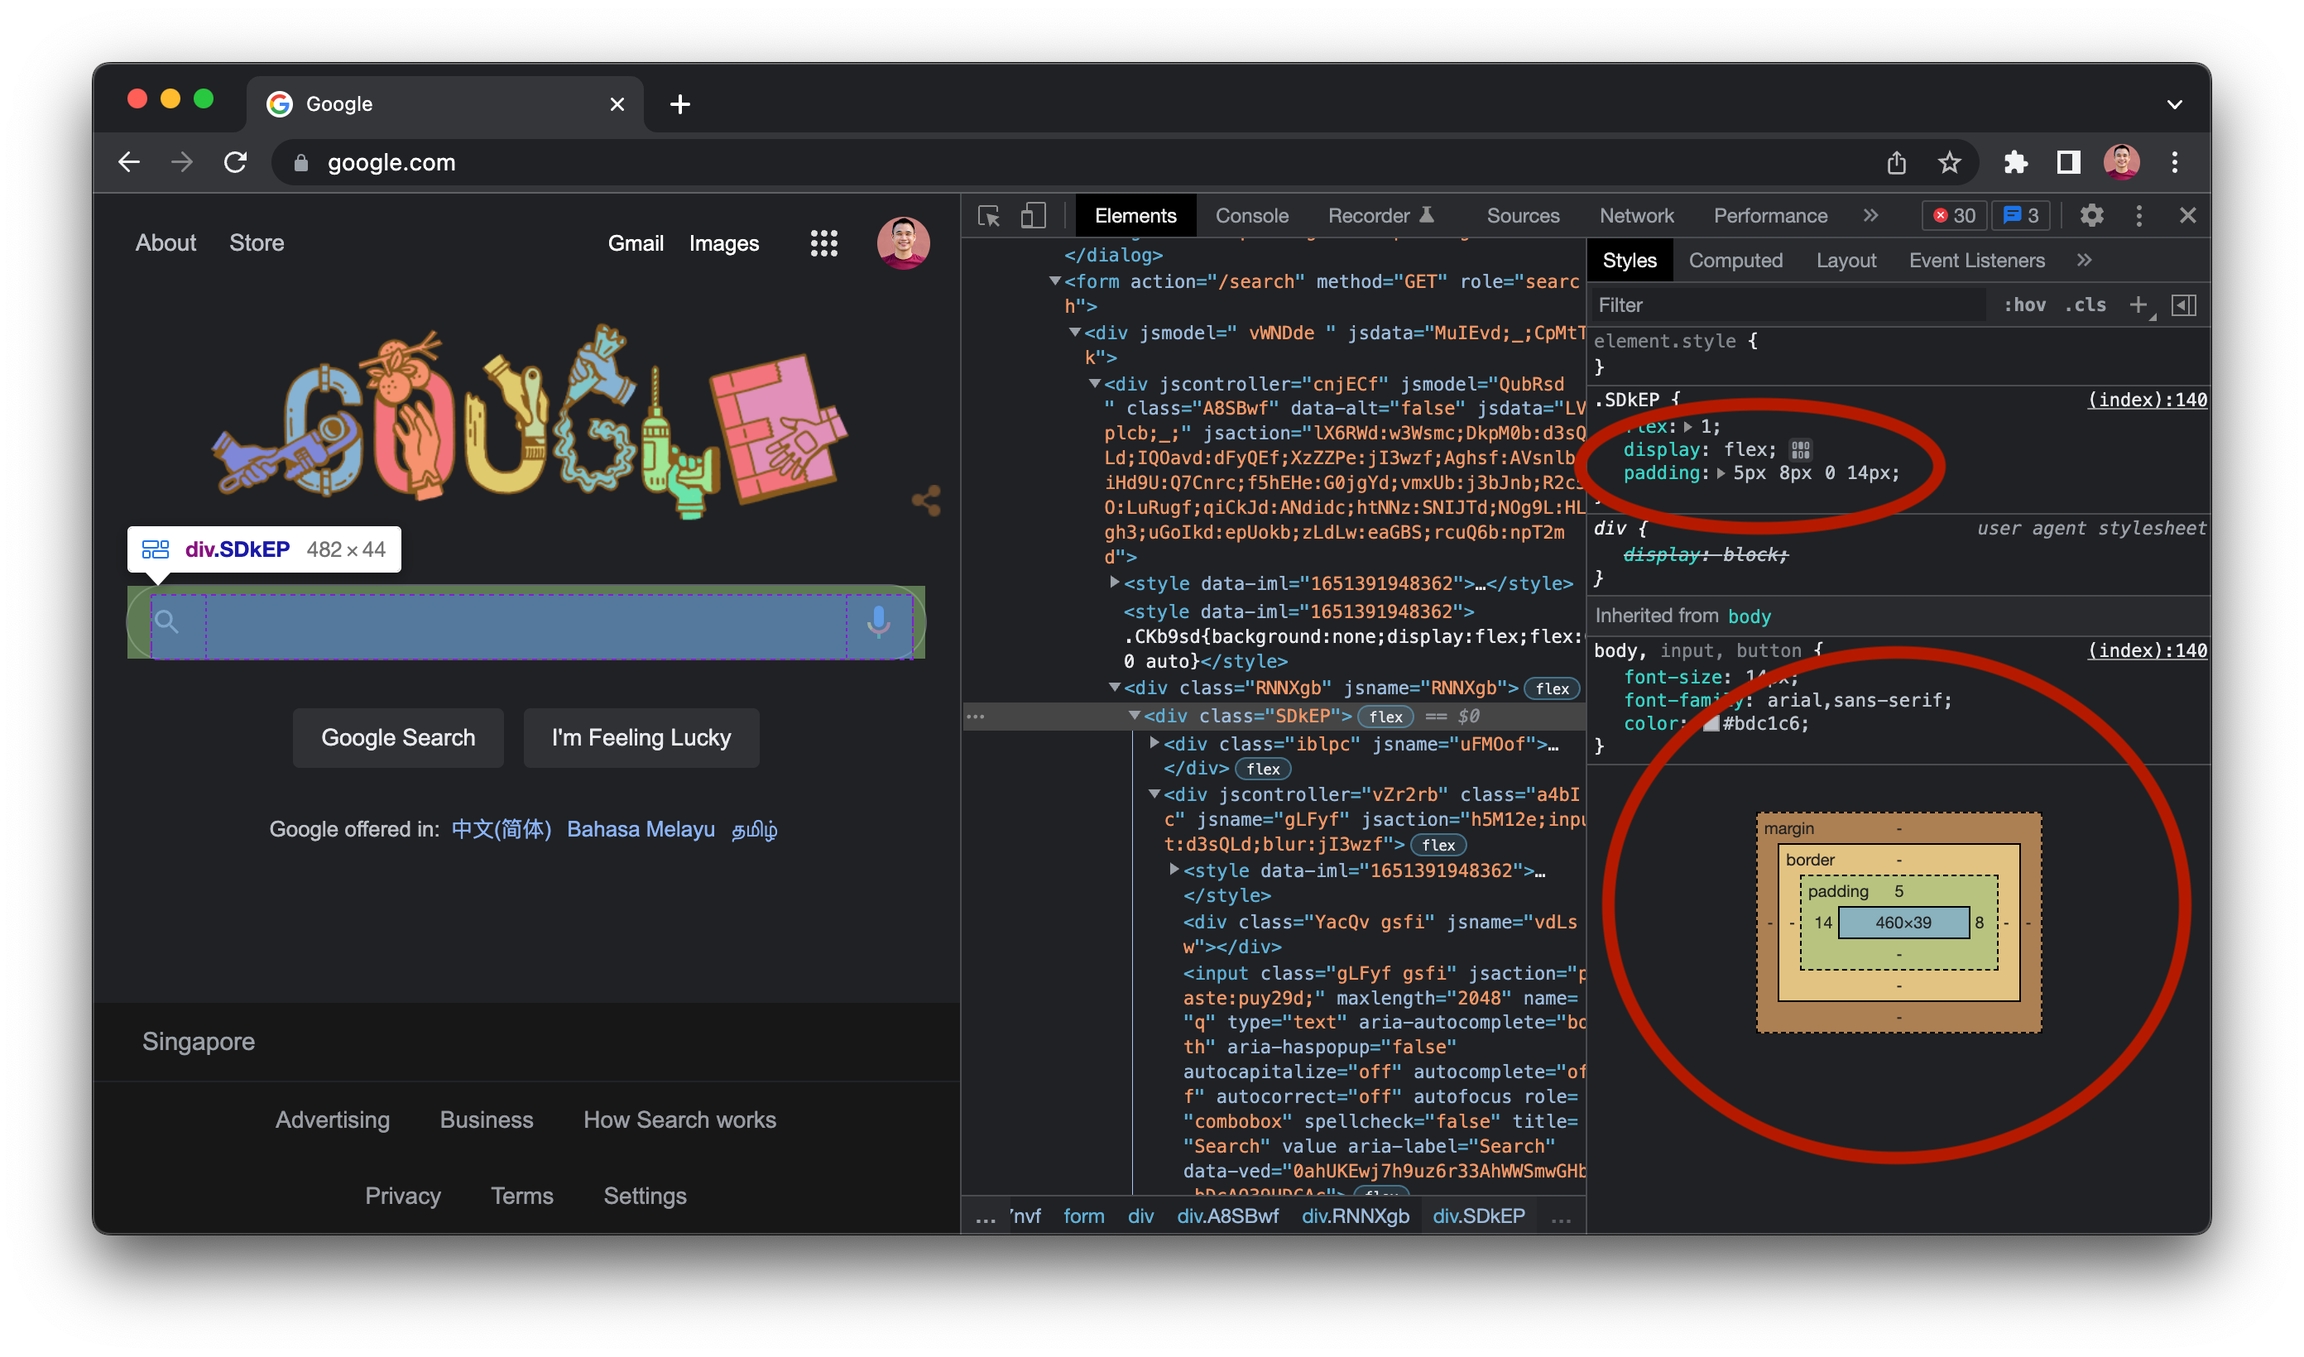
Task: Show more DevTools tabs chevron
Action: click(x=1871, y=216)
